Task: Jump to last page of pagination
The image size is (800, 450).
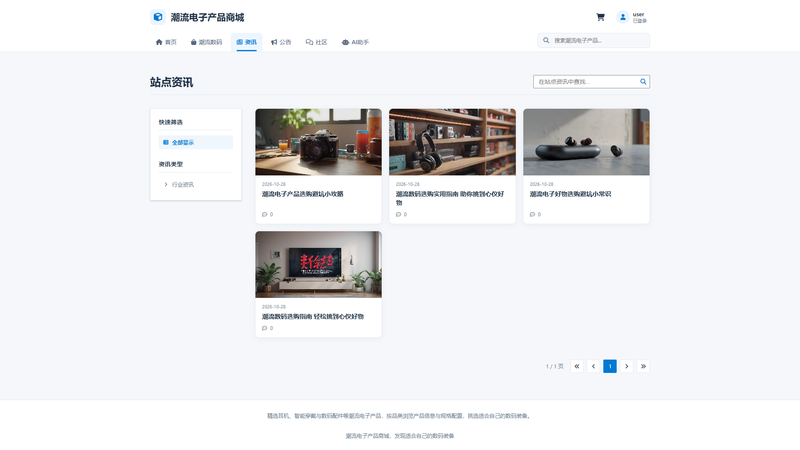Action: [643, 366]
